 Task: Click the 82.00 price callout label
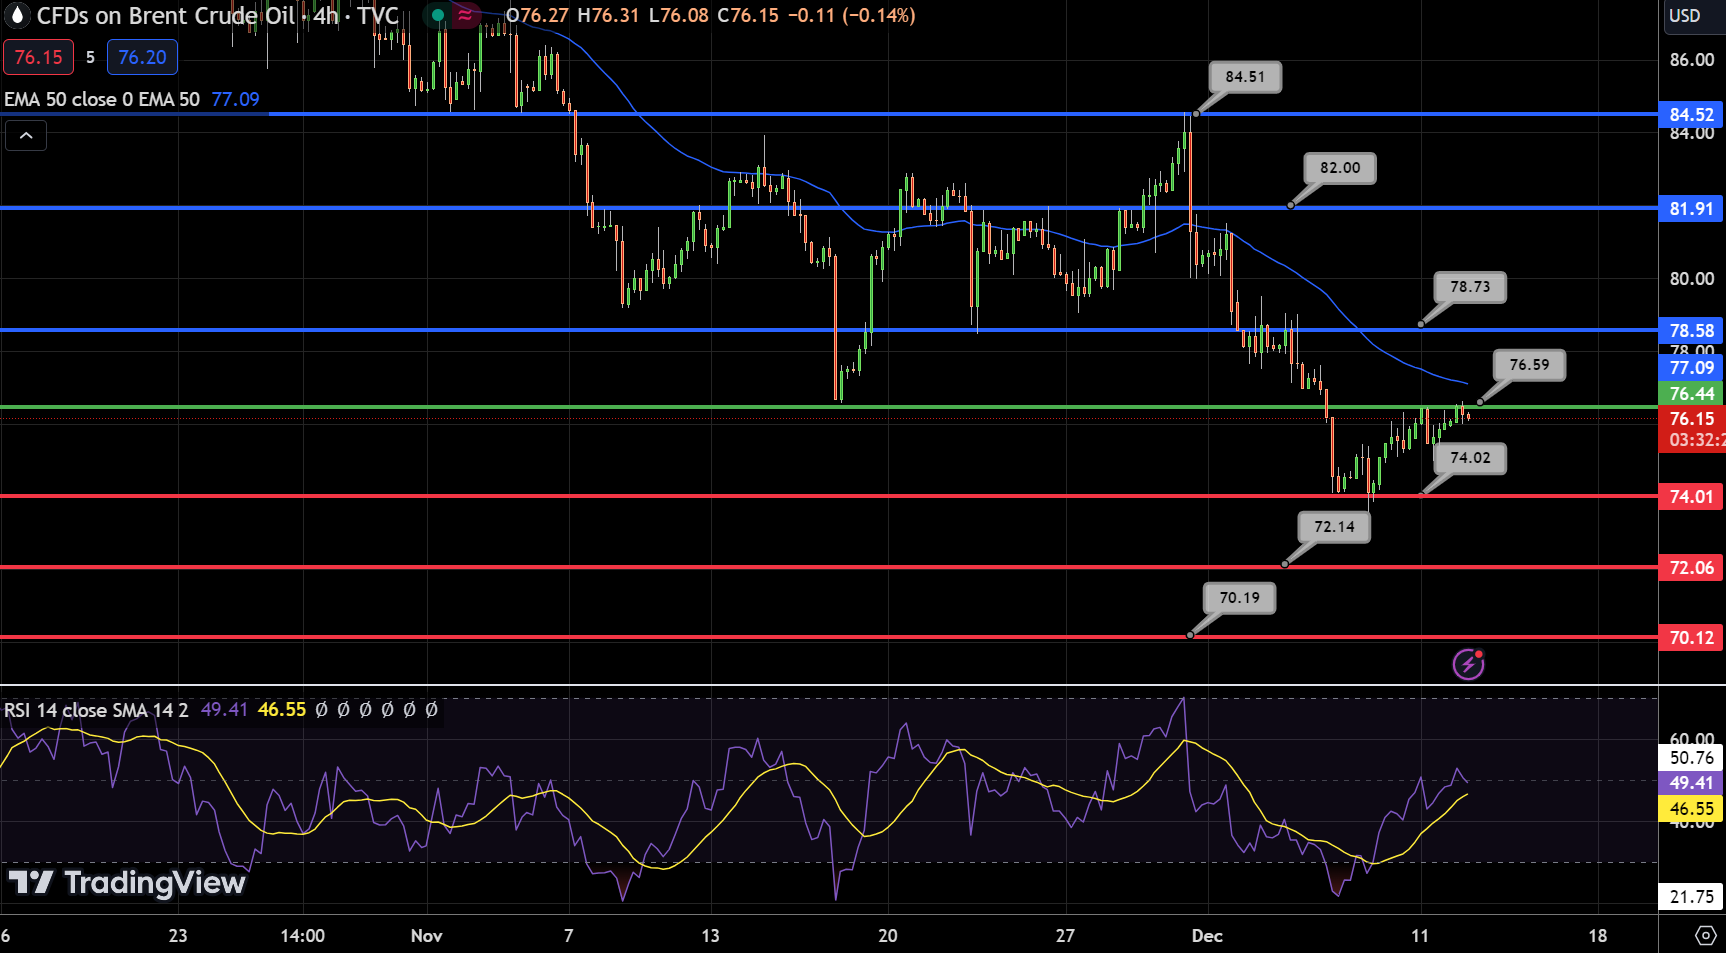click(1340, 168)
